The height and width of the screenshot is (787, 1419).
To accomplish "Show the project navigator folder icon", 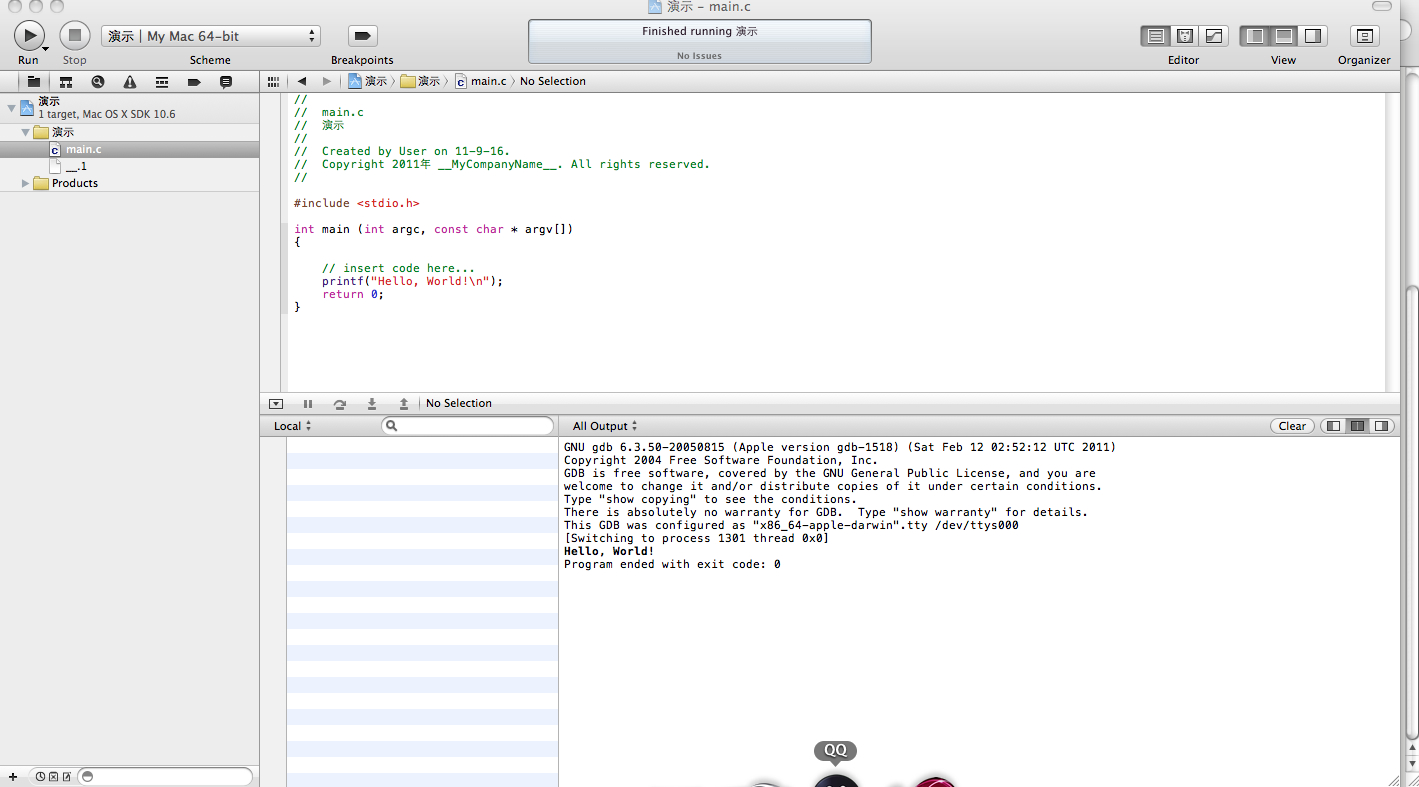I will pyautogui.click(x=34, y=82).
